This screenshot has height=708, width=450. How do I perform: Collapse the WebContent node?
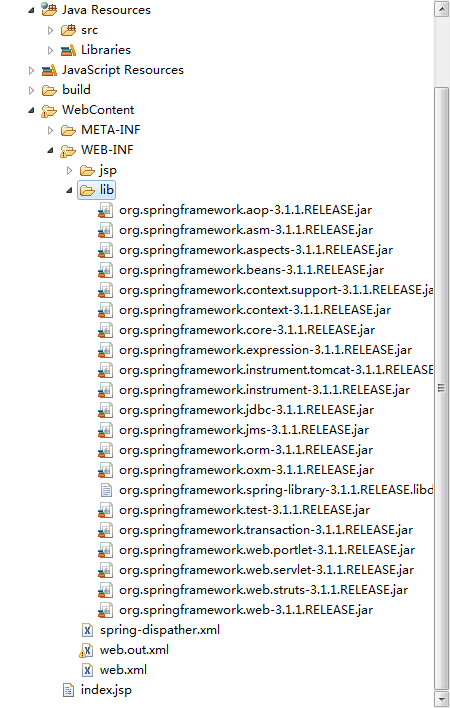(31, 110)
